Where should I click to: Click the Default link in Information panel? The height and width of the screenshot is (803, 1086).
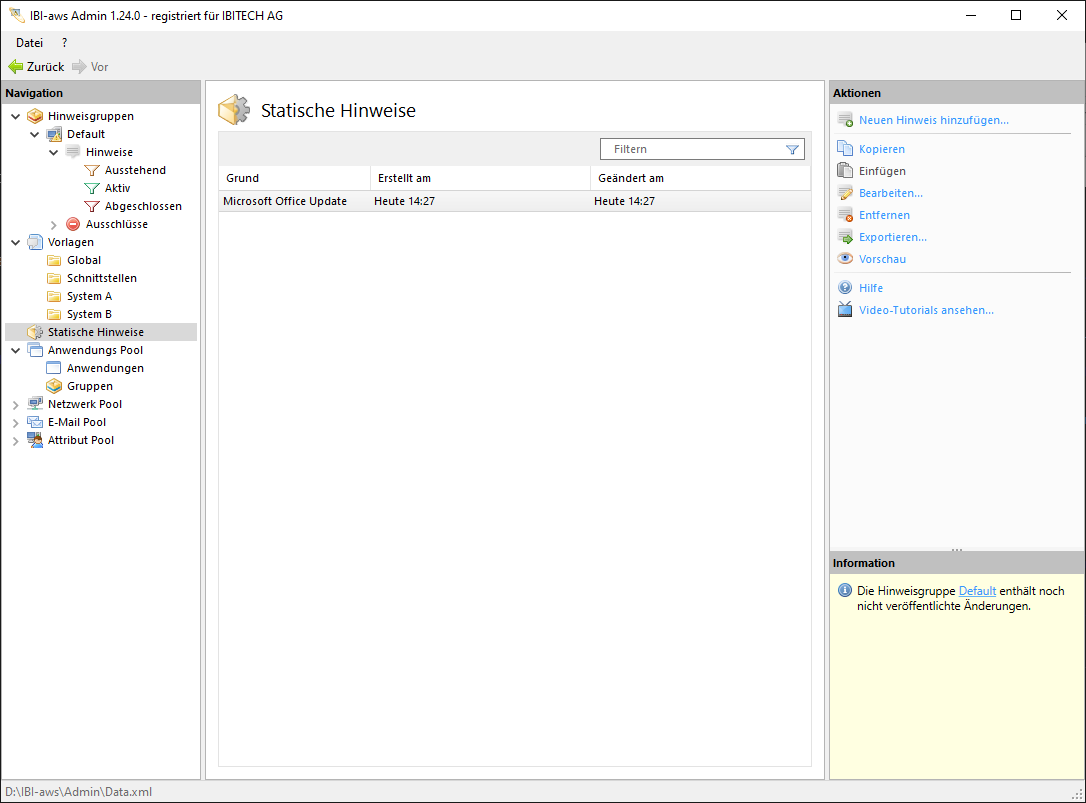(x=977, y=591)
